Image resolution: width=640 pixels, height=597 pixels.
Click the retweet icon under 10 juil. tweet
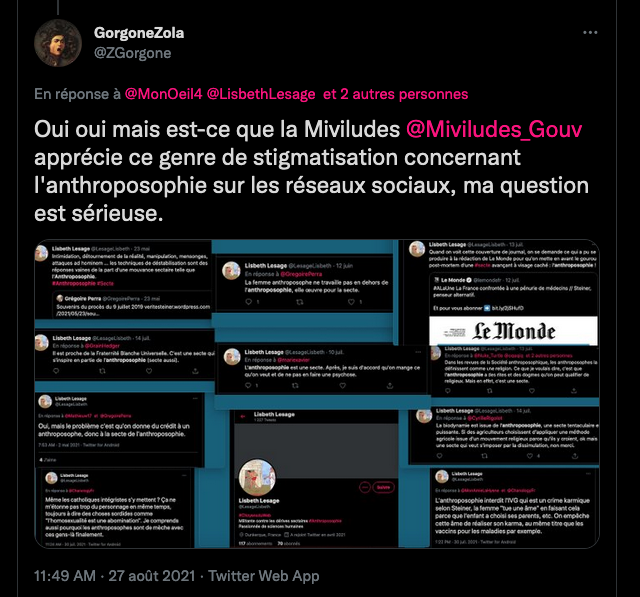pos(295,386)
